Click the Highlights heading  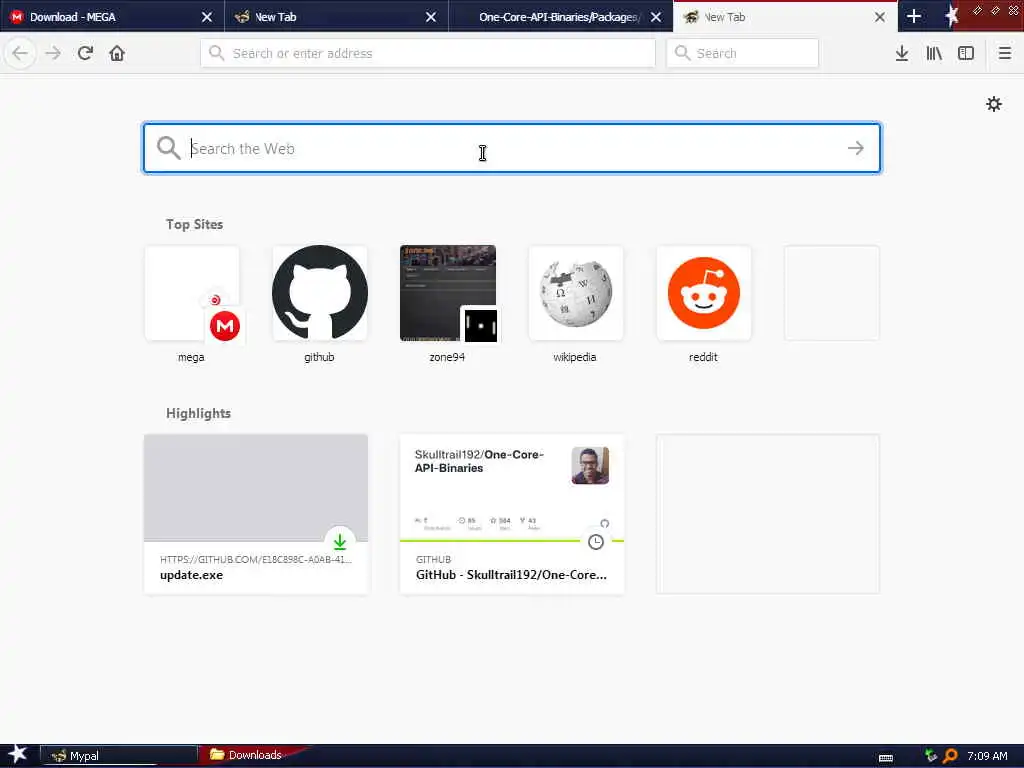pos(198,413)
